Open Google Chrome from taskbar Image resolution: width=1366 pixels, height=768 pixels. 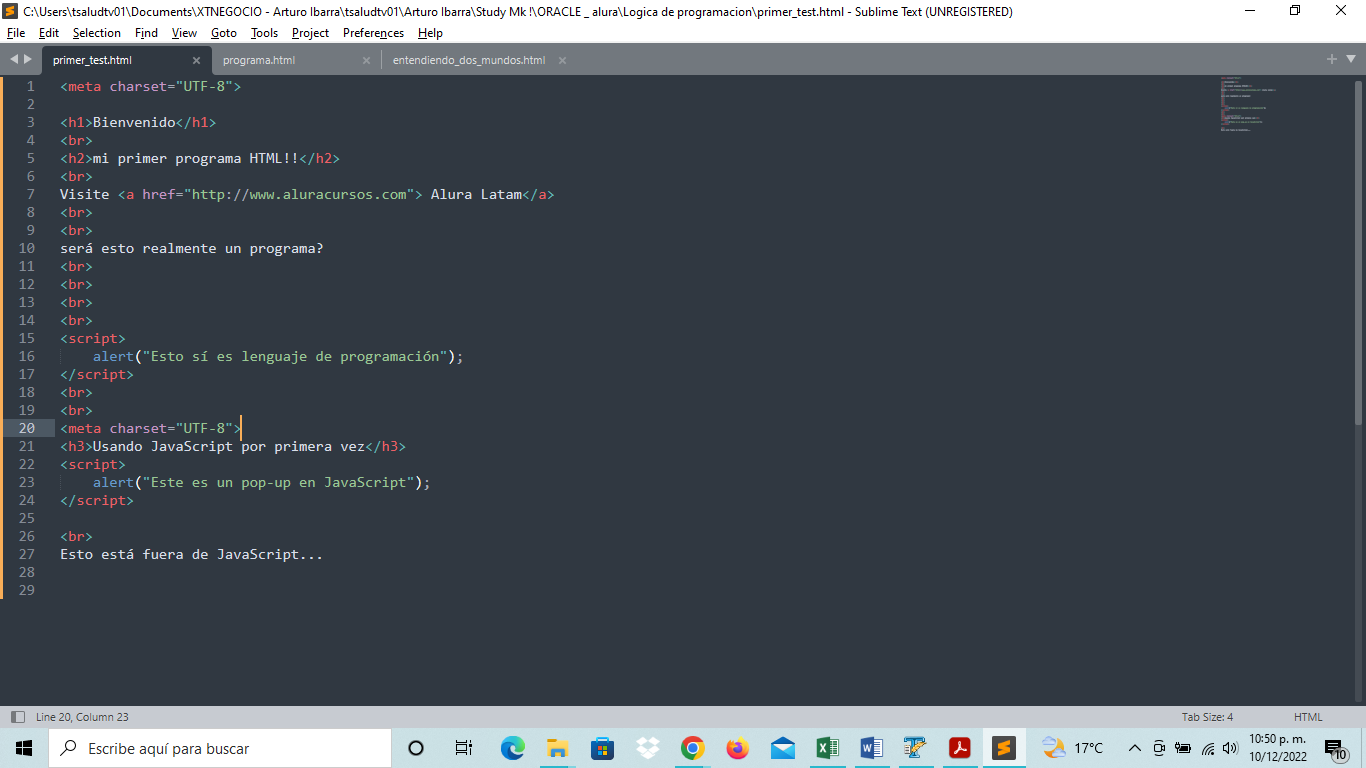(x=692, y=748)
